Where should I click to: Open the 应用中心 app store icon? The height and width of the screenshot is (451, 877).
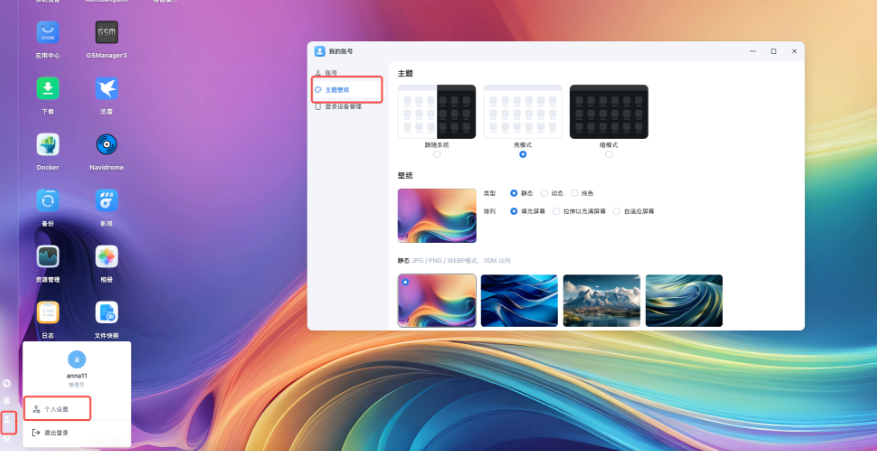[48, 32]
